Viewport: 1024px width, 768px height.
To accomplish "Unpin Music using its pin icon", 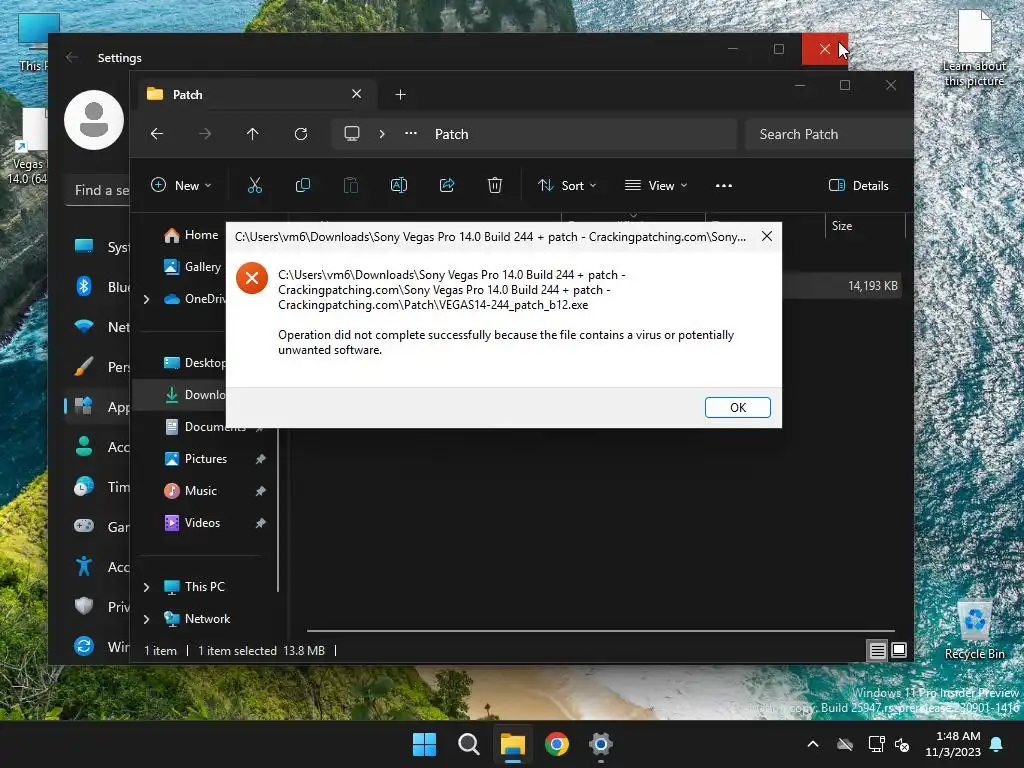I will [261, 491].
